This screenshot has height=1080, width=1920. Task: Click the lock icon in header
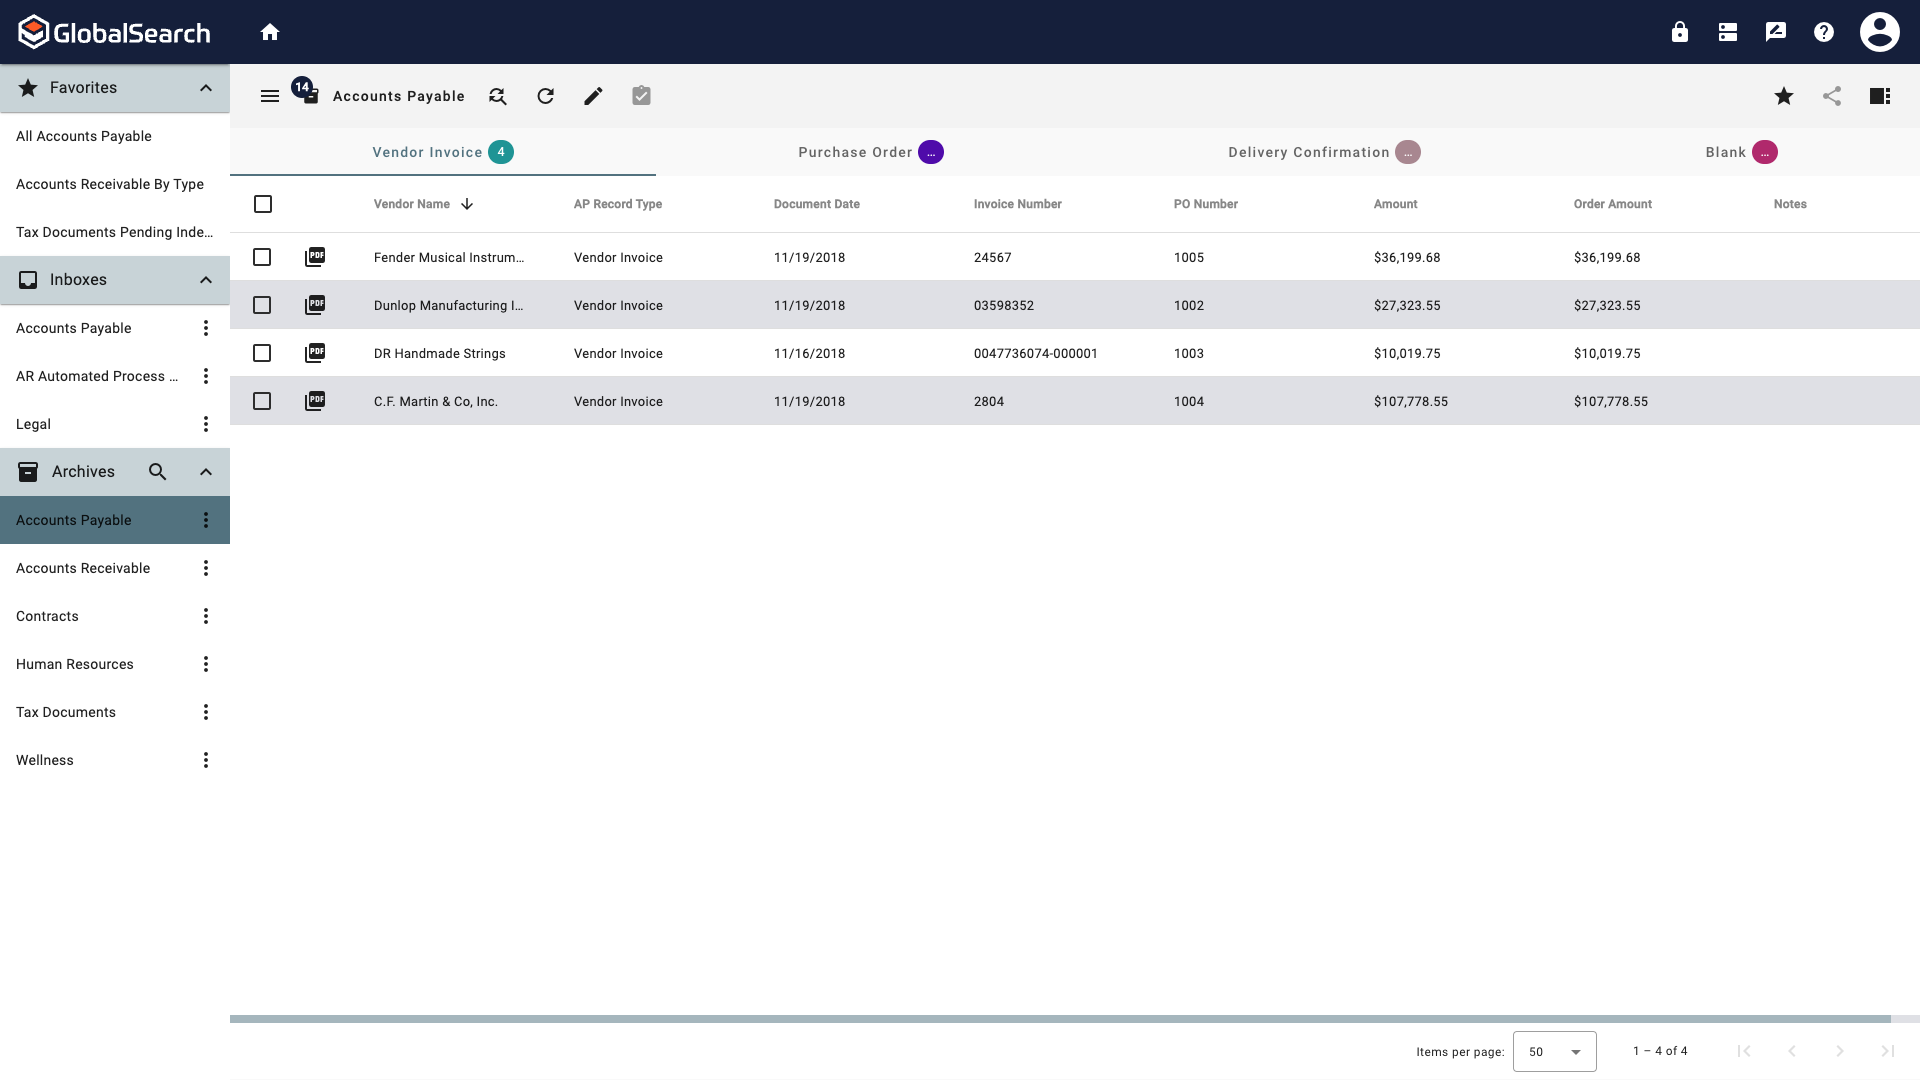1679,32
